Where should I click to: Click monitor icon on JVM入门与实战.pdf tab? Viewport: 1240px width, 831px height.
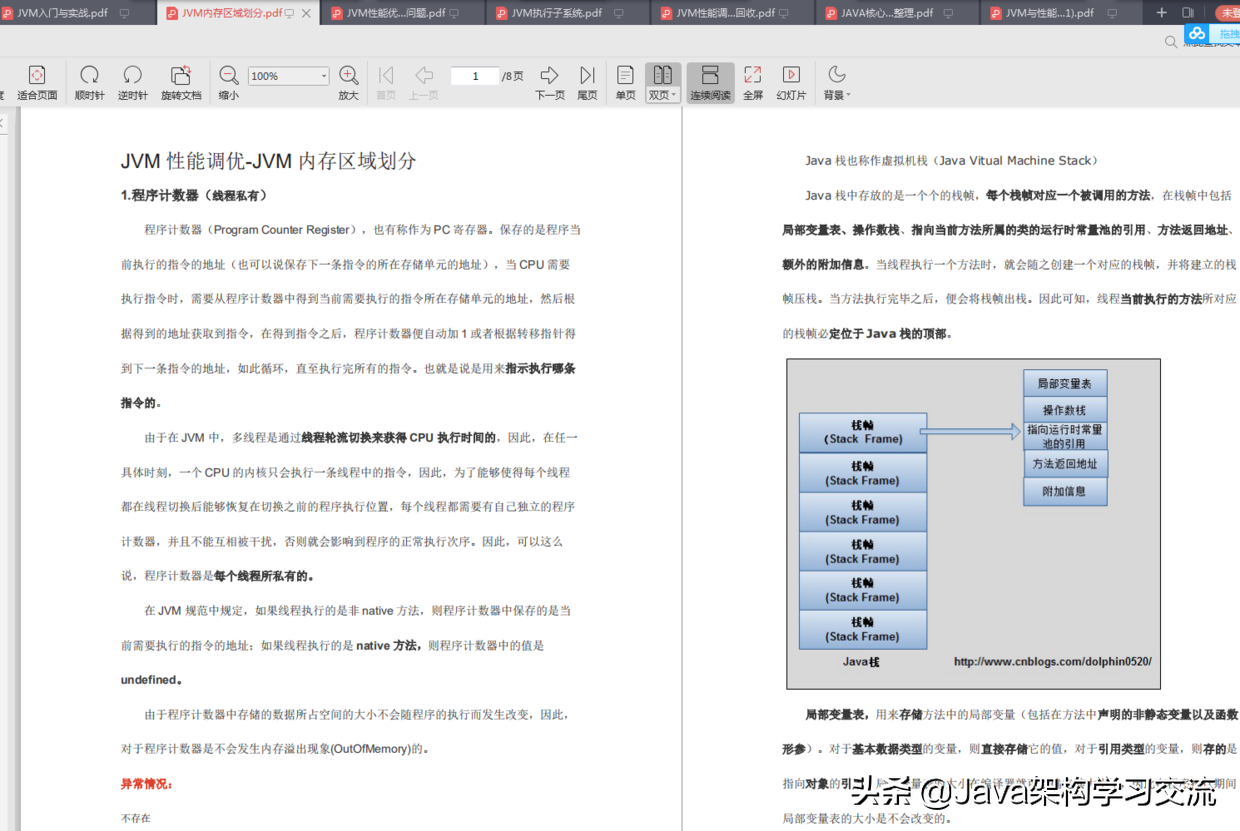click(x=125, y=13)
